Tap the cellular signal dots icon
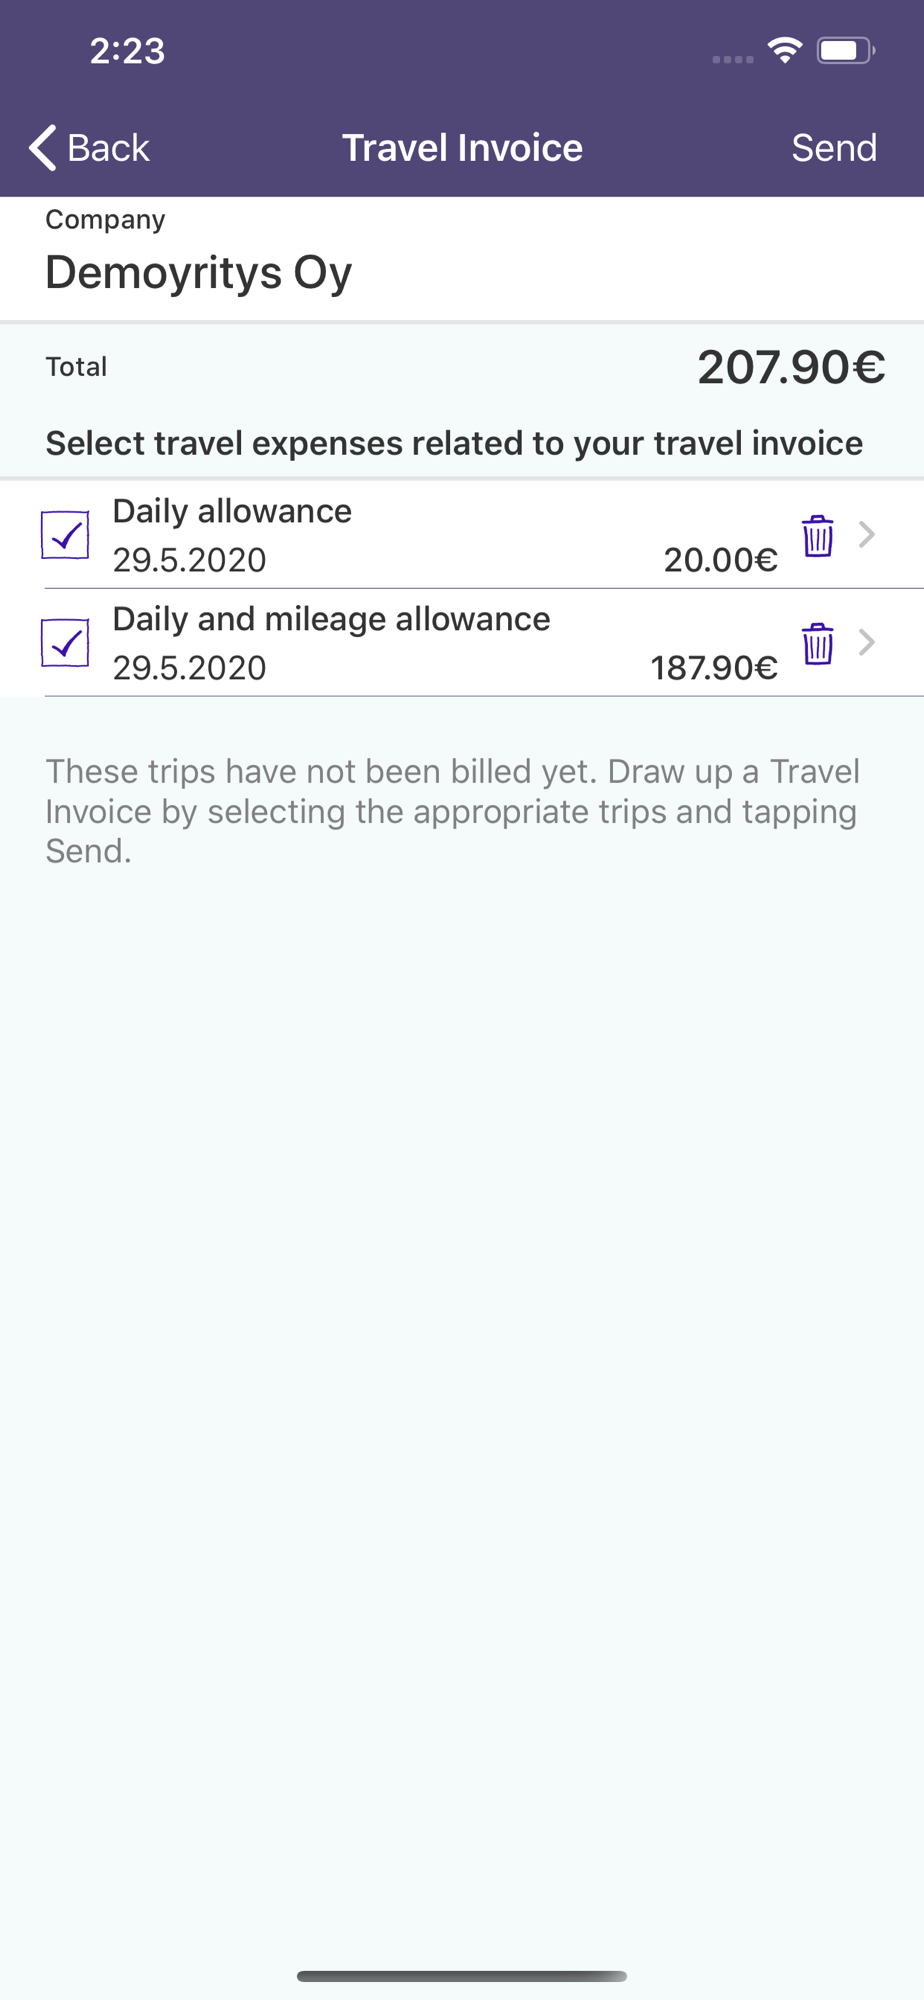The height and width of the screenshot is (2000, 924). click(x=733, y=59)
